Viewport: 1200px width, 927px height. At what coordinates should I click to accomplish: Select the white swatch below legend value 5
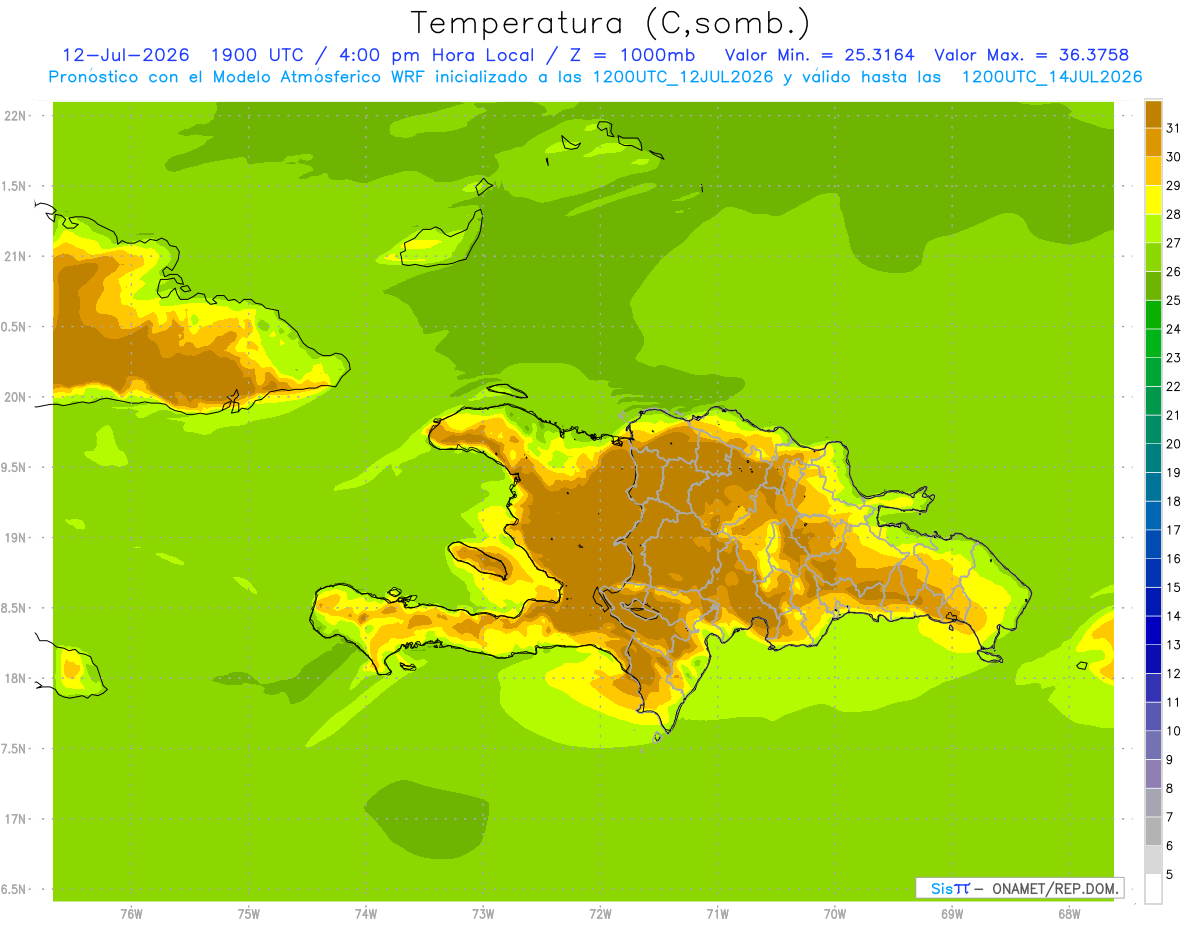point(1153,889)
